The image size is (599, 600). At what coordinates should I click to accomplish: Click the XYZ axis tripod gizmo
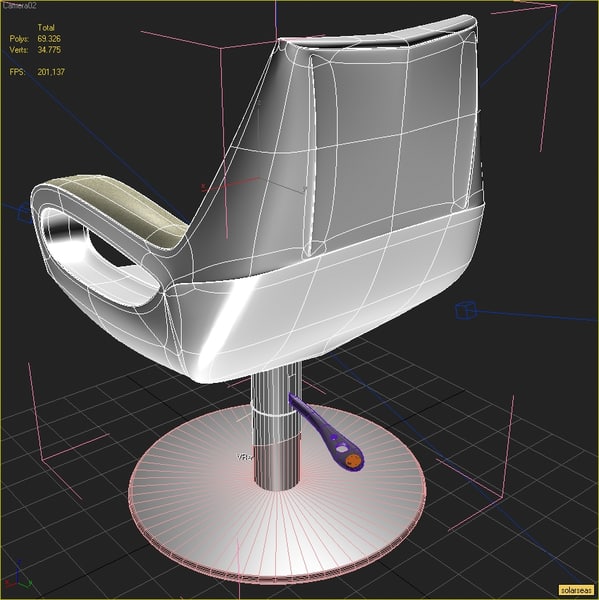click(x=18, y=577)
